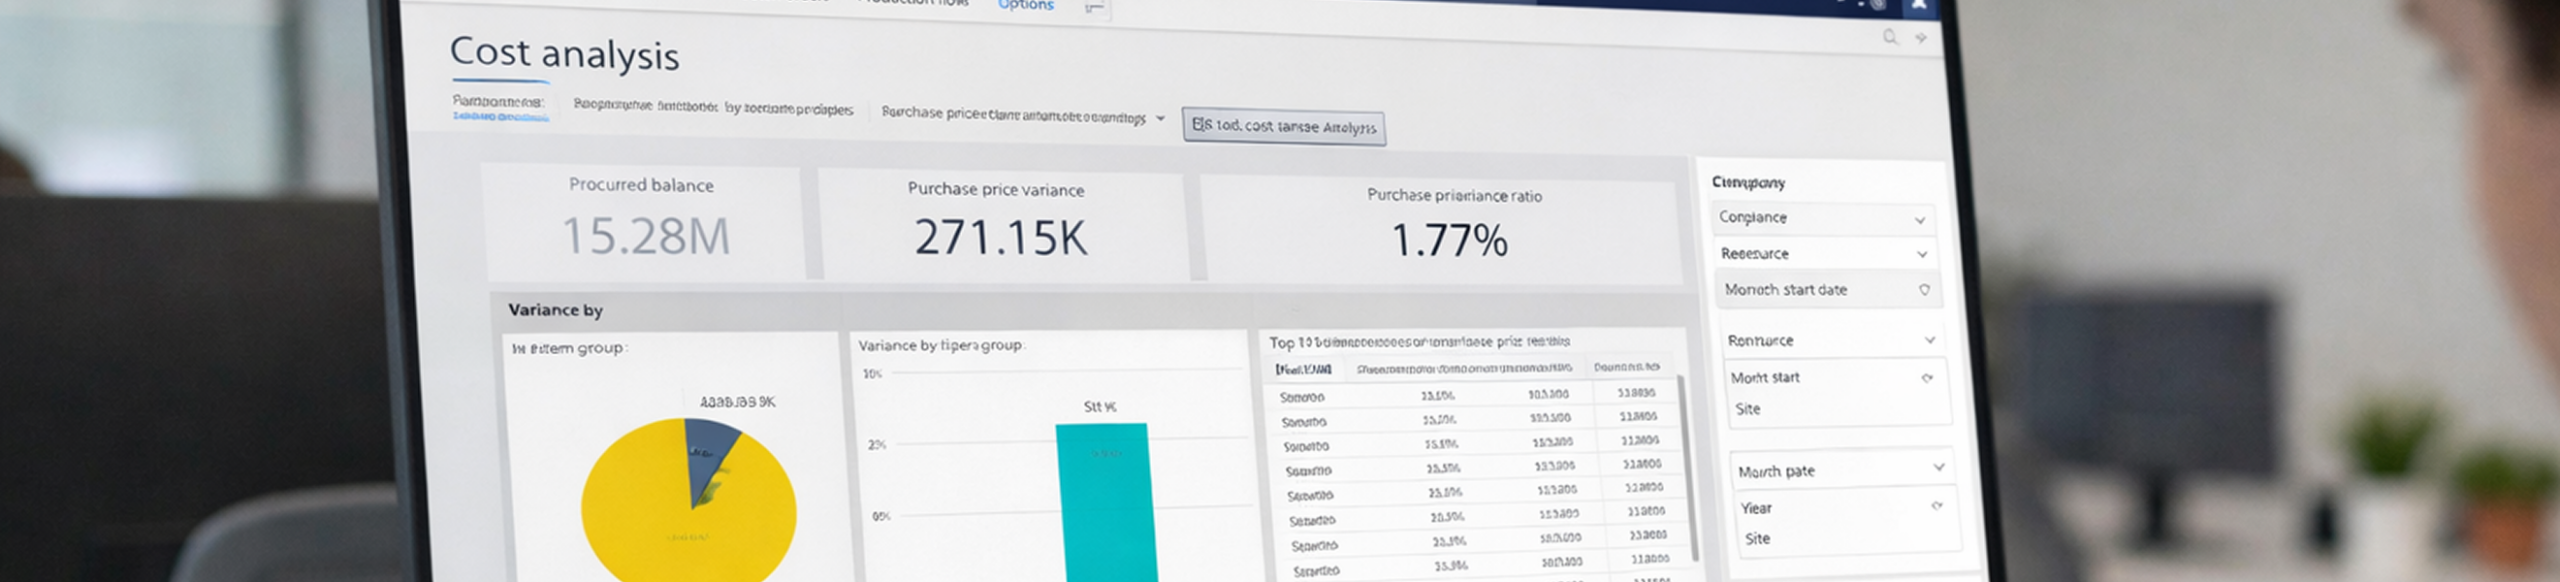The height and width of the screenshot is (582, 2560).
Task: Expand the Morrh pate dropdown
Action: click(1938, 468)
